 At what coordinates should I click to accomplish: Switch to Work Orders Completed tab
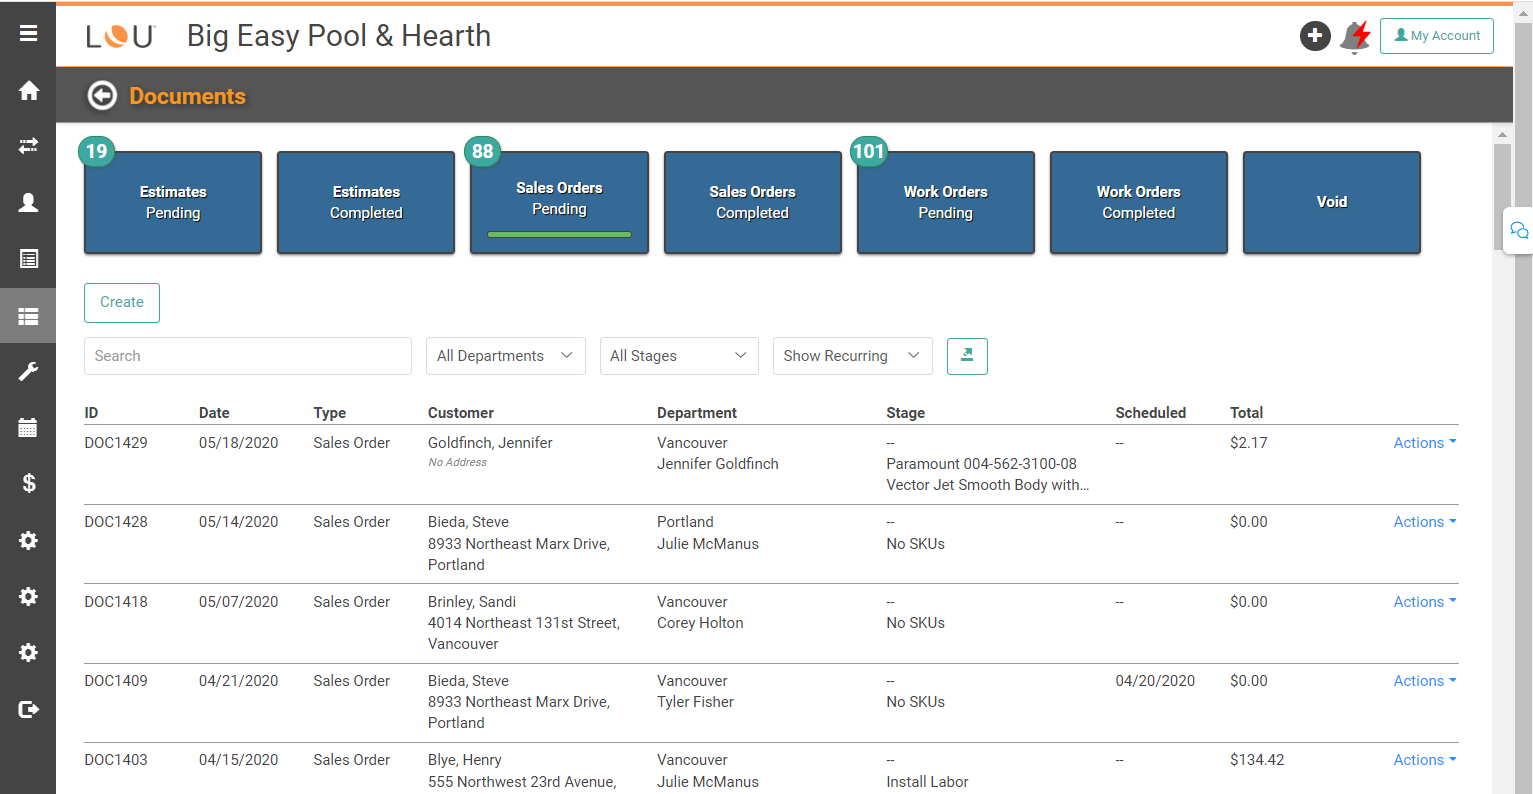(1138, 203)
